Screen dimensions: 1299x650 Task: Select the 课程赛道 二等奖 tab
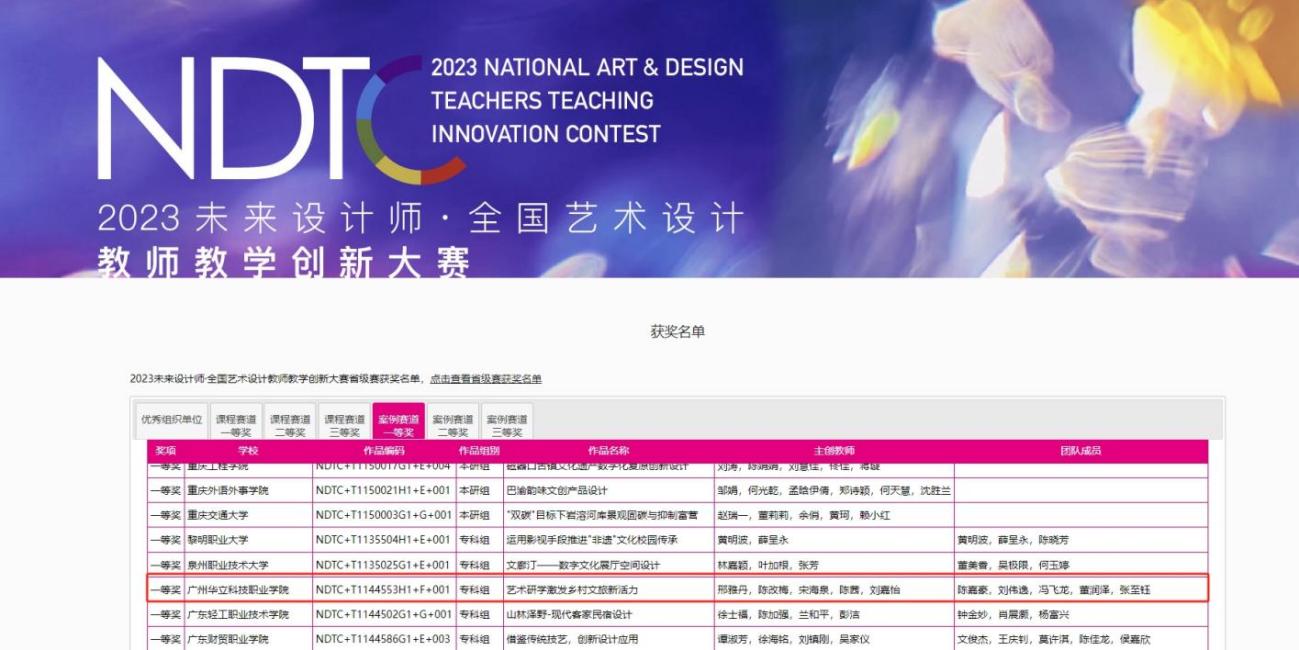coord(290,425)
